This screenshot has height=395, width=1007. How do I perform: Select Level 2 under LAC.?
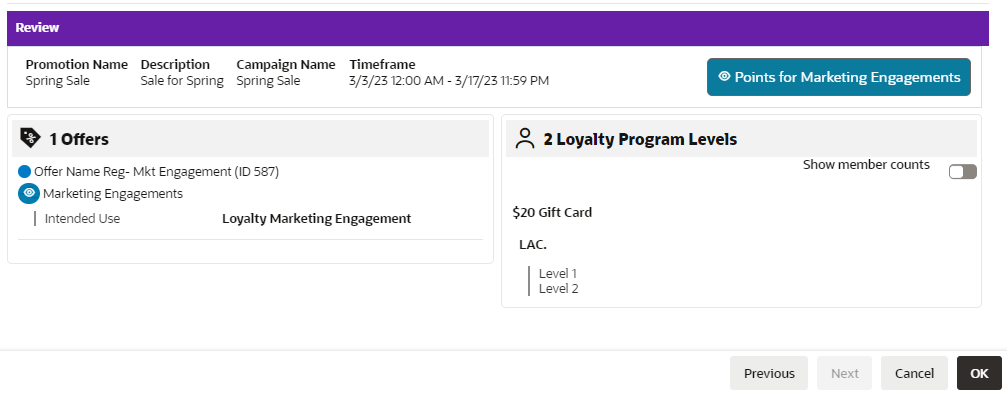pyautogui.click(x=558, y=288)
